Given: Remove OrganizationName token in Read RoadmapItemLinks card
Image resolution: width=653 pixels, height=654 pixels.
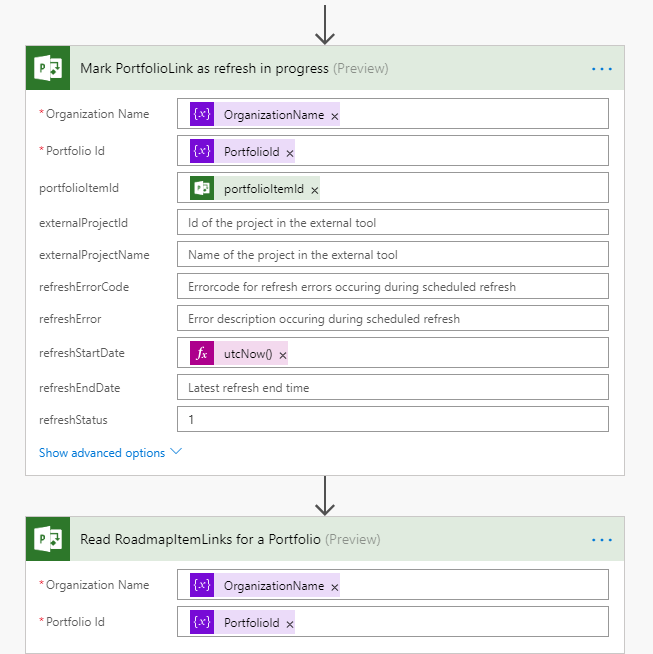Looking at the screenshot, I should 334,587.
